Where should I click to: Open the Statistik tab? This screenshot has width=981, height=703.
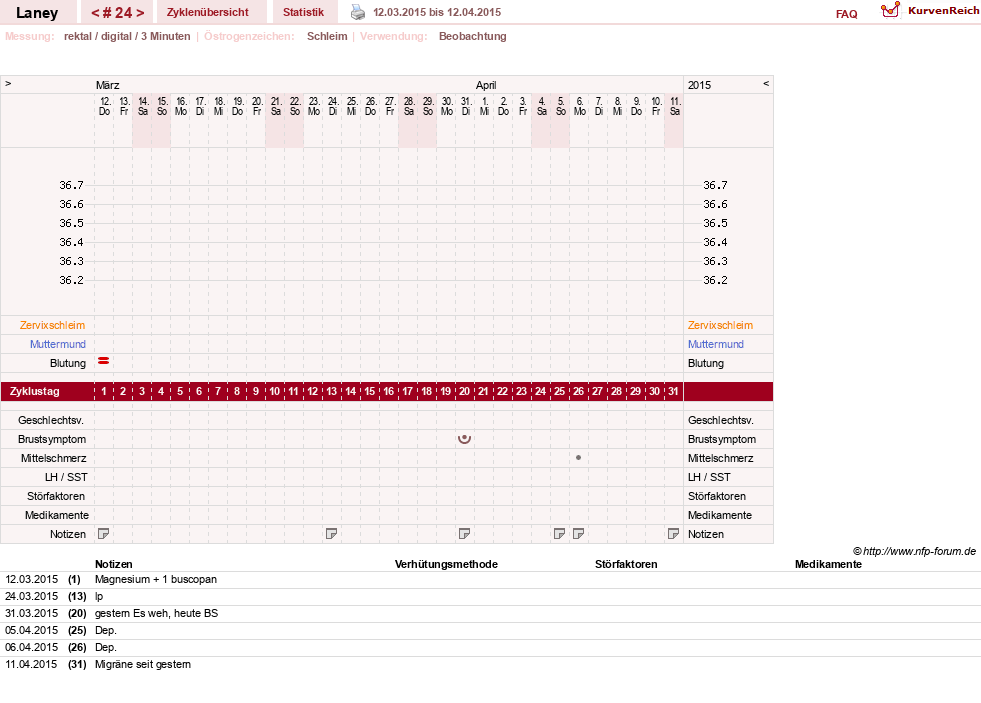[303, 13]
